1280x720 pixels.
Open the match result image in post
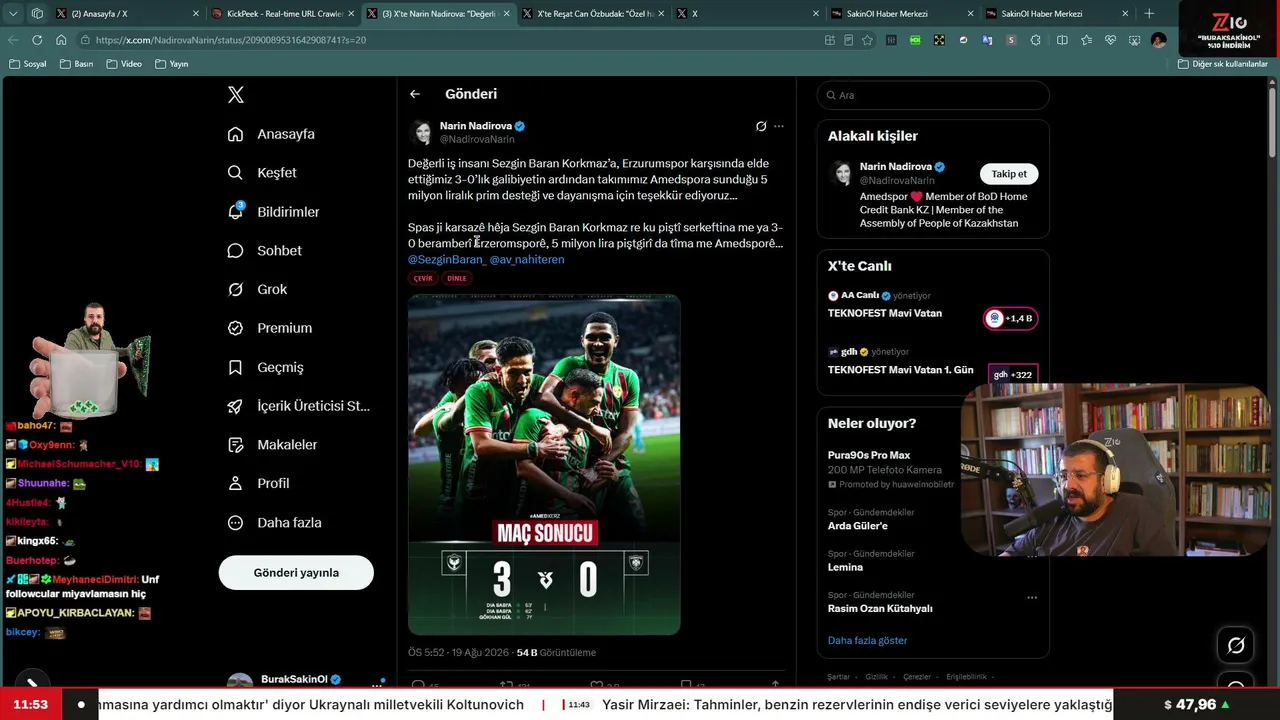(544, 465)
